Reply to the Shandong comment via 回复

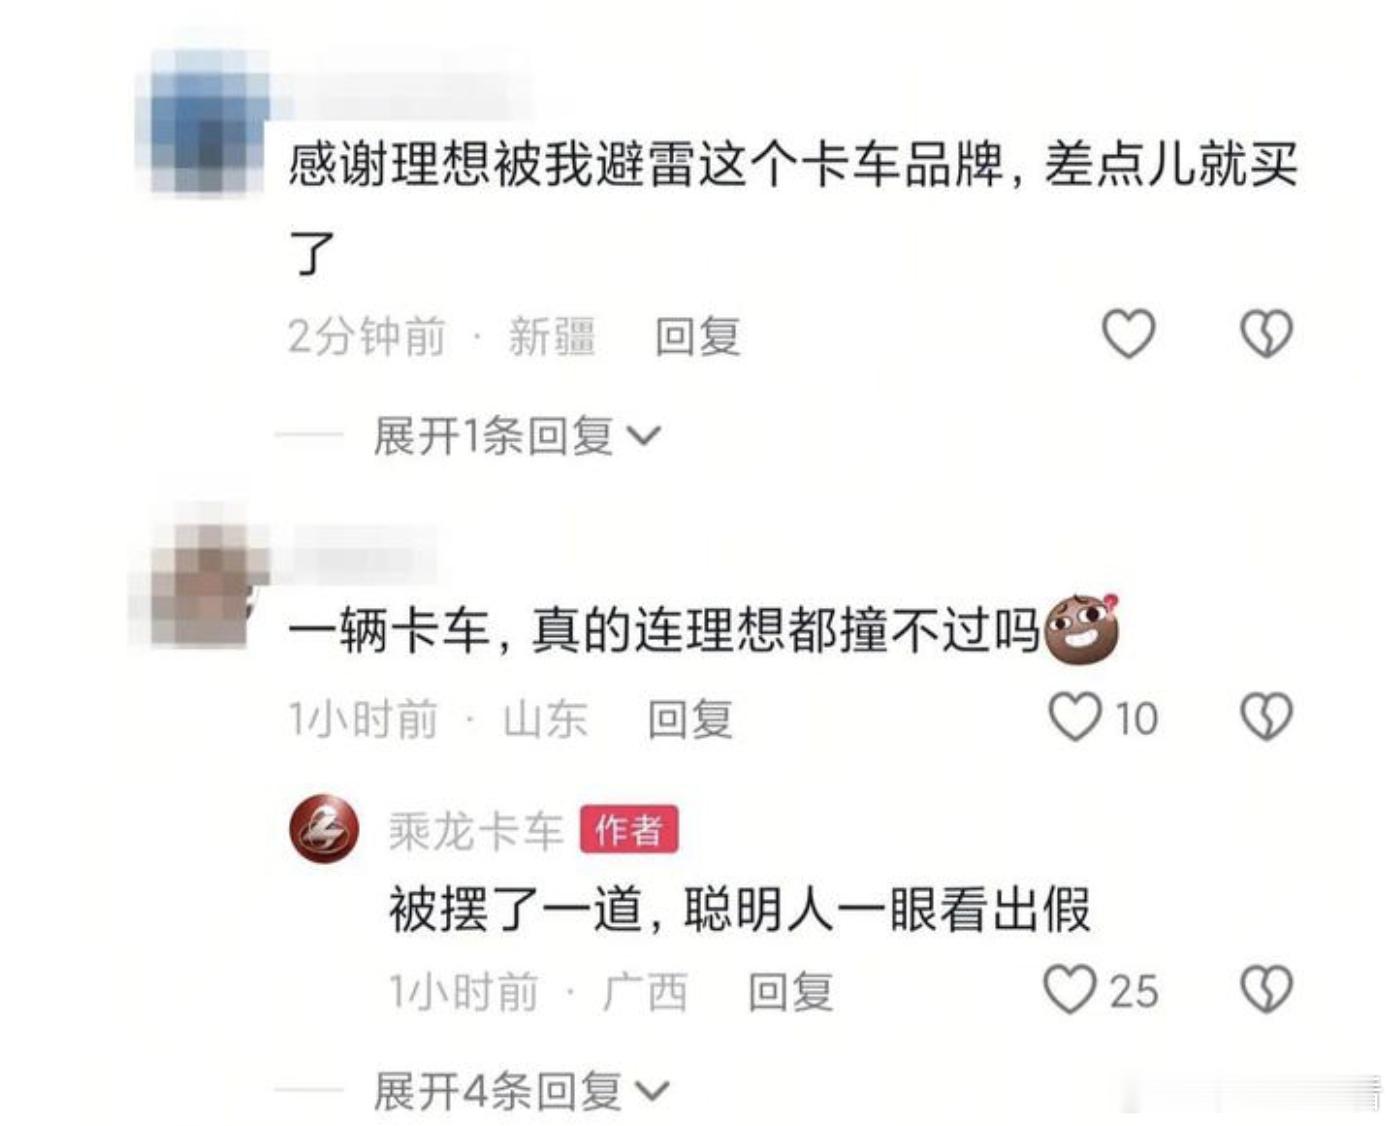690,719
